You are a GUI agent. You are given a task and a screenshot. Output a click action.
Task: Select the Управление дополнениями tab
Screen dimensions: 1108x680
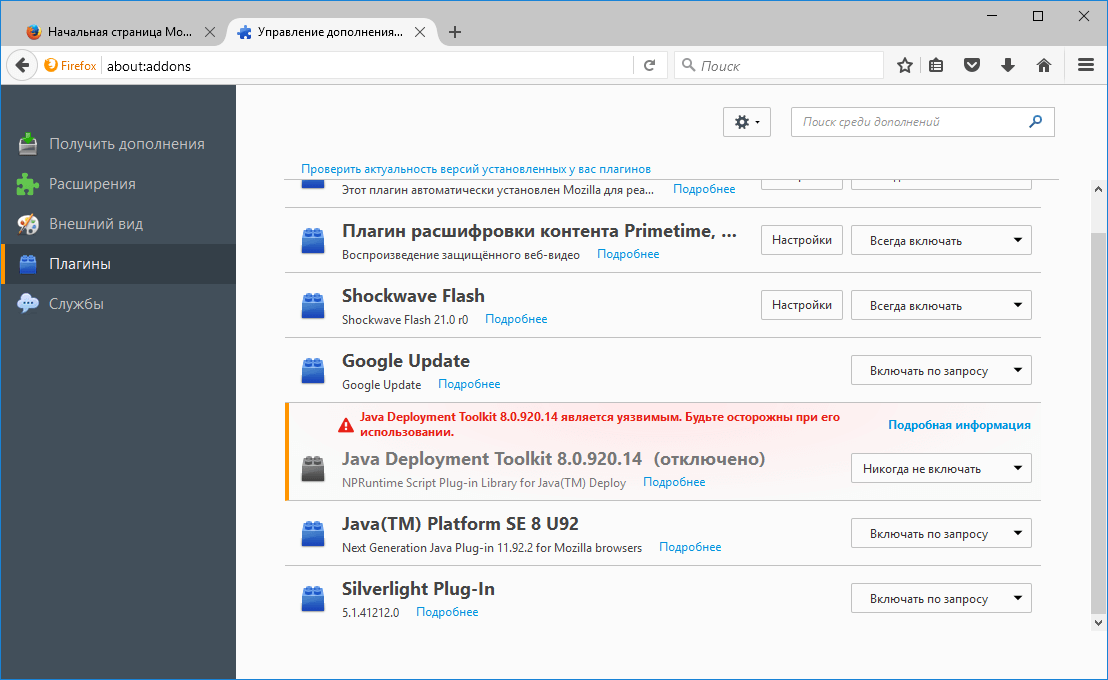pyautogui.click(x=330, y=31)
